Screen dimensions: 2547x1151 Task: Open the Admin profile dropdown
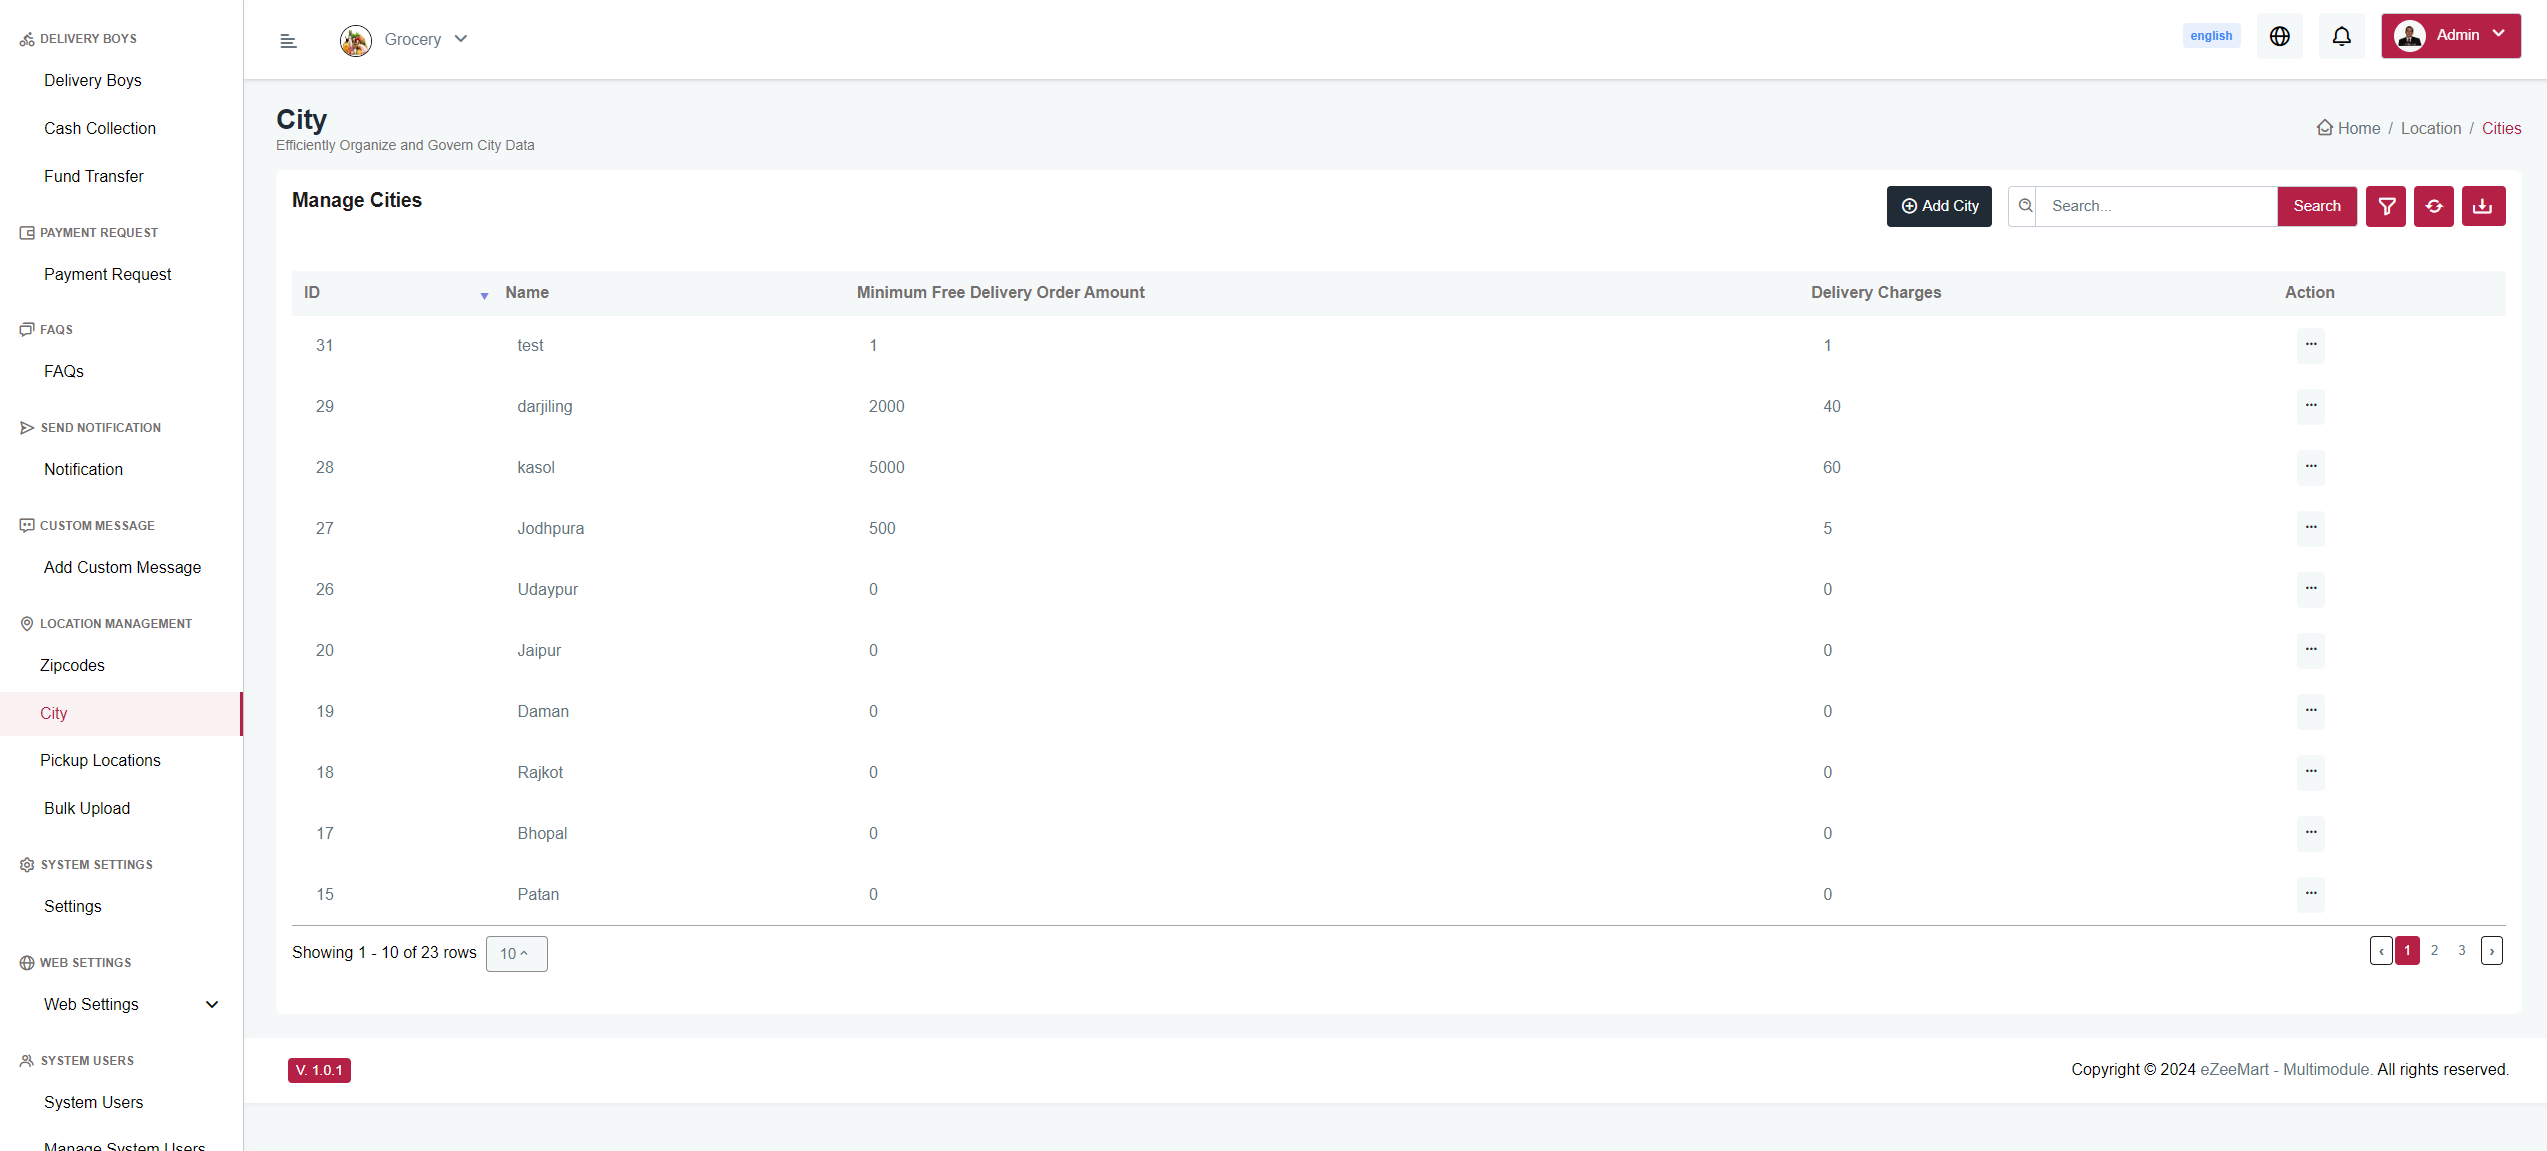coord(2450,36)
